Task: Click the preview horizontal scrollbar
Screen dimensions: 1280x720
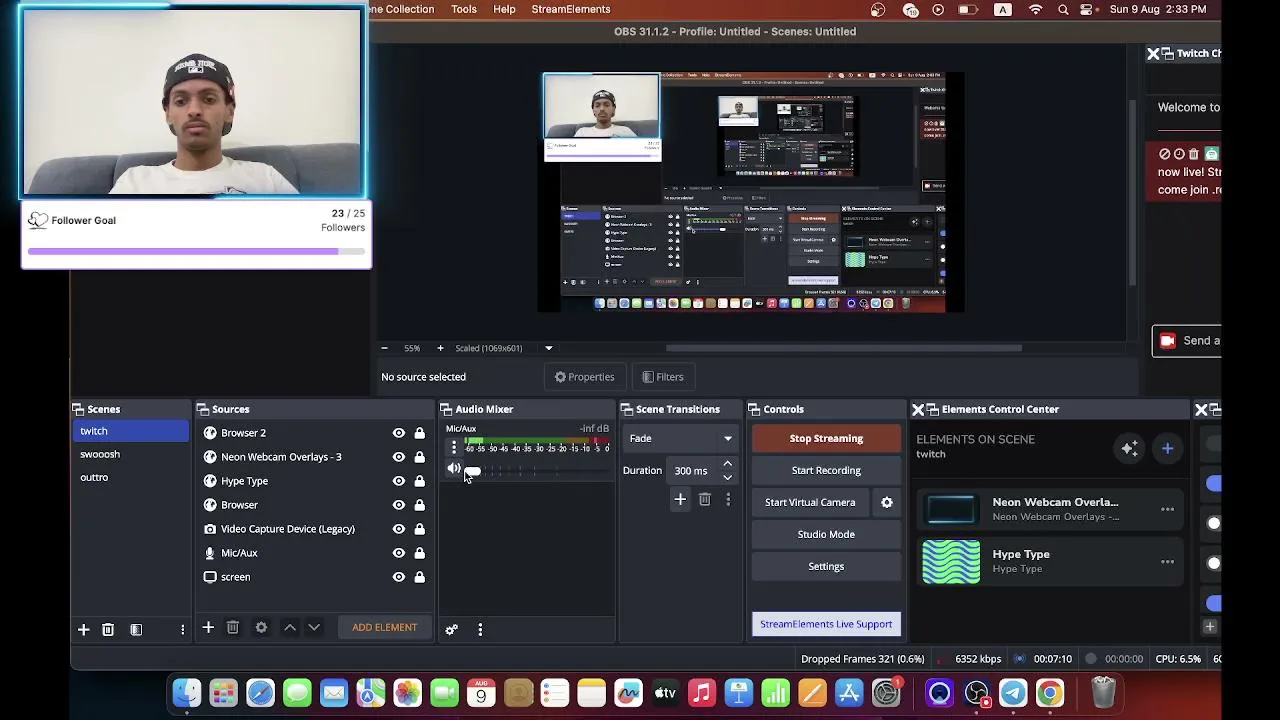Action: click(843, 348)
